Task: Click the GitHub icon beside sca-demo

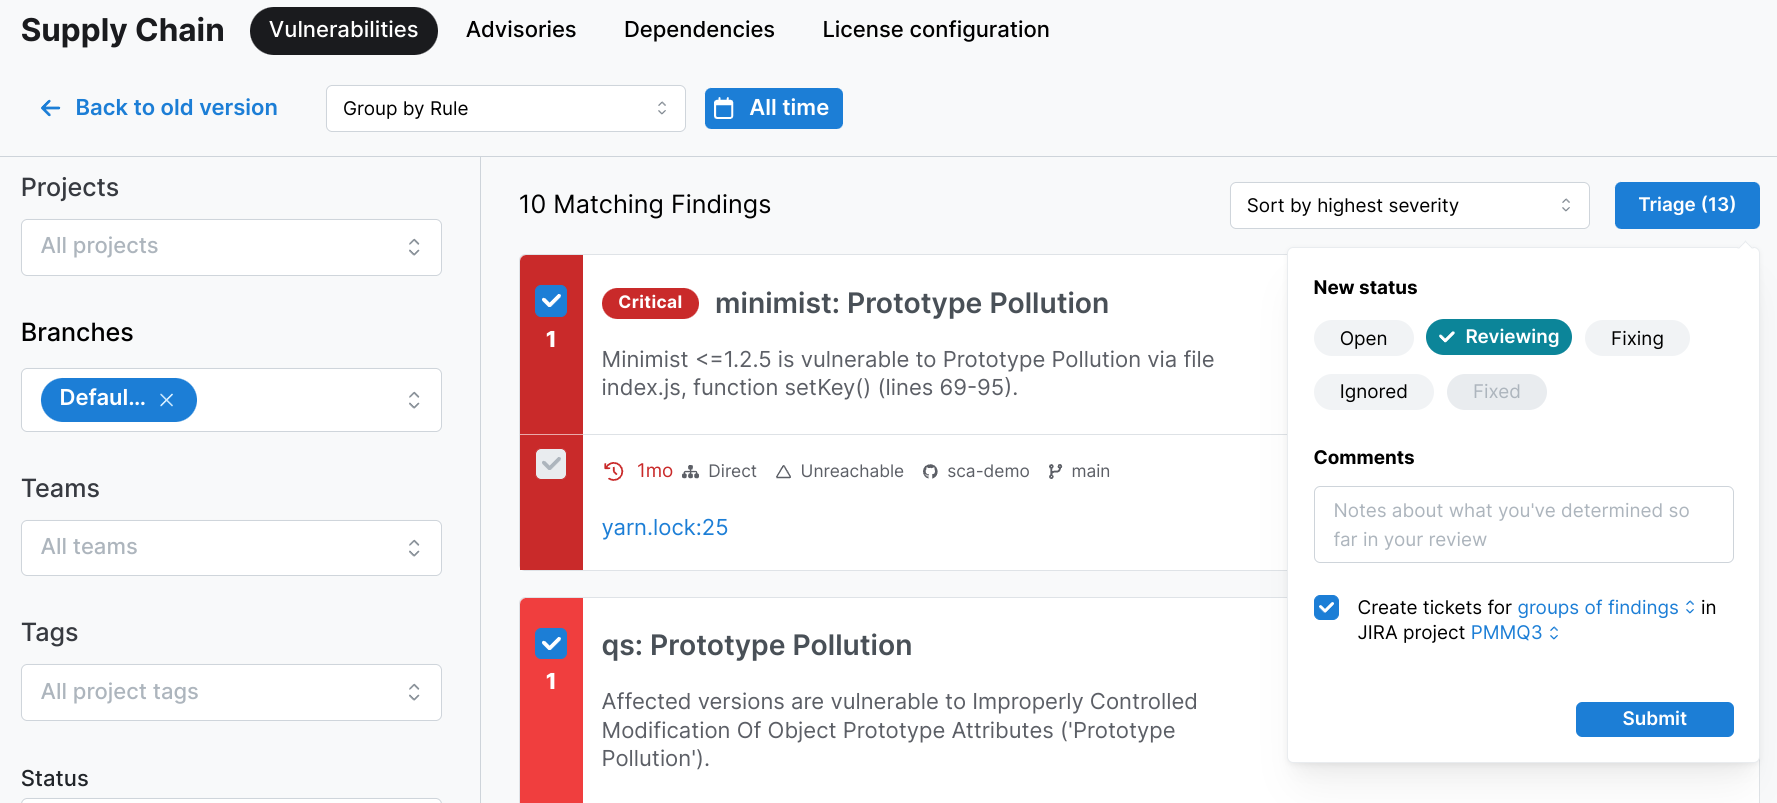Action: coord(930,472)
